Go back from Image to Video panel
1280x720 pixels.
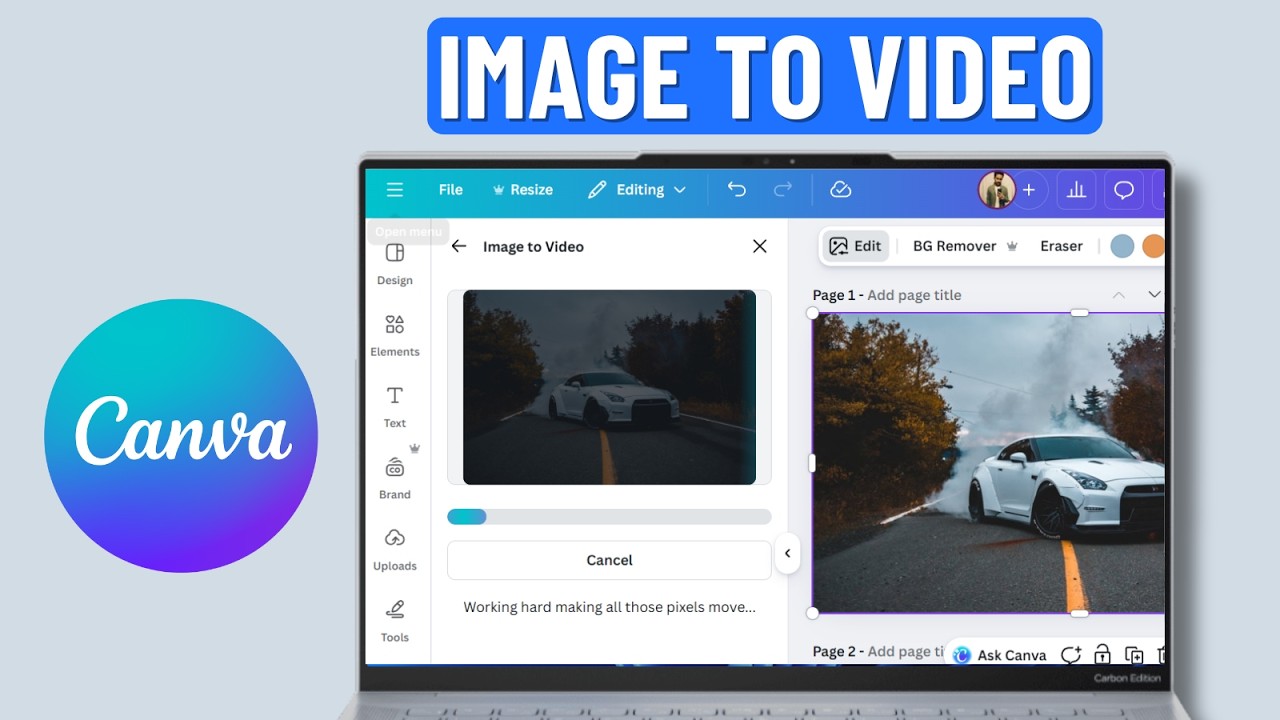459,246
